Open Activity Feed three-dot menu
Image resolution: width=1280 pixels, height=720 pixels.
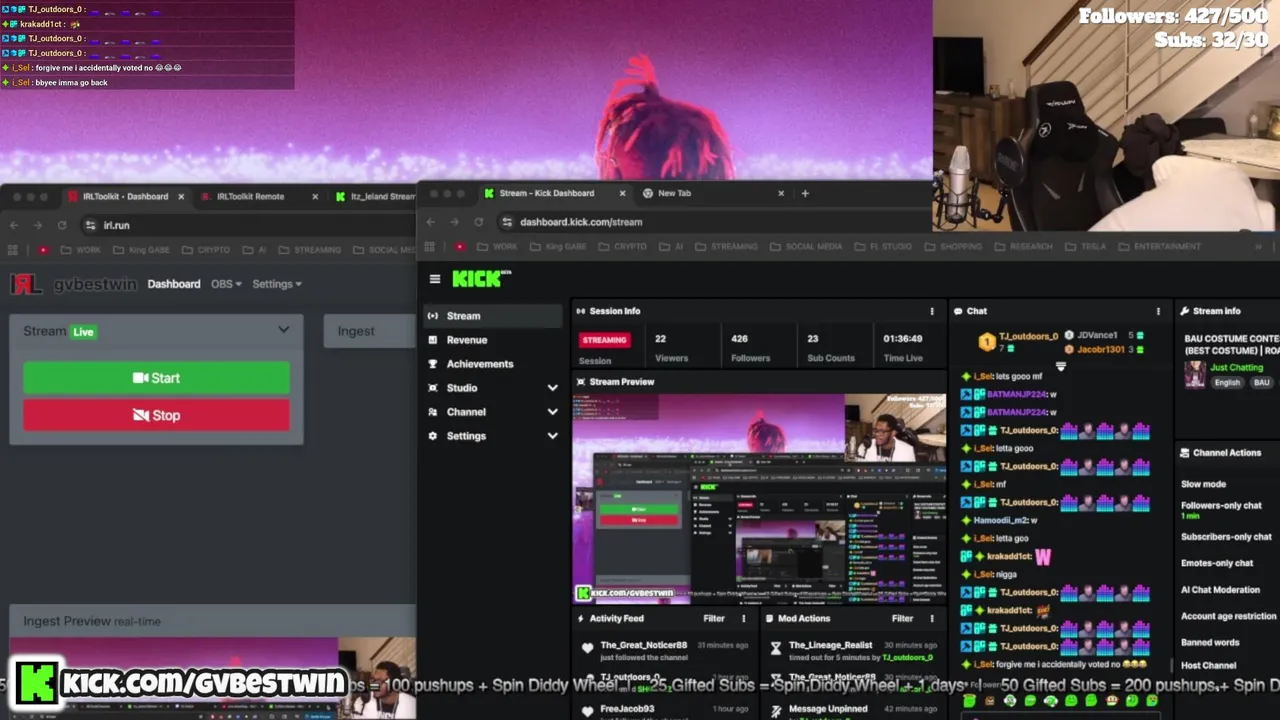pos(743,619)
